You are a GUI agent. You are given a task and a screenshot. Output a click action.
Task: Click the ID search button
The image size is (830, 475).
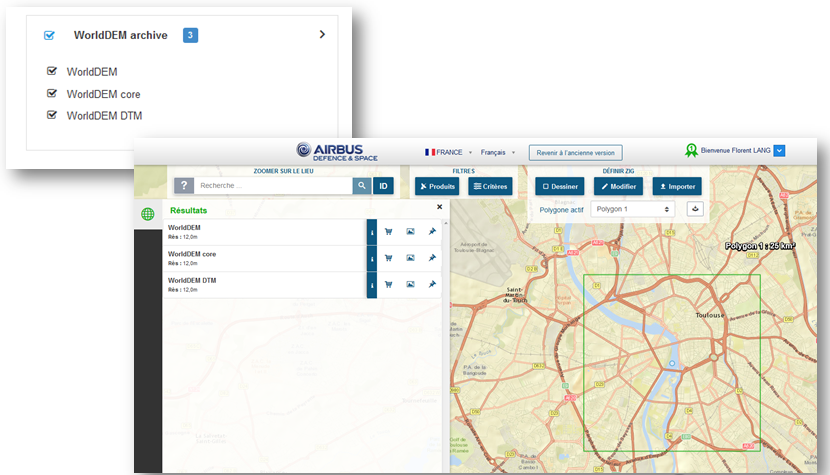(383, 186)
